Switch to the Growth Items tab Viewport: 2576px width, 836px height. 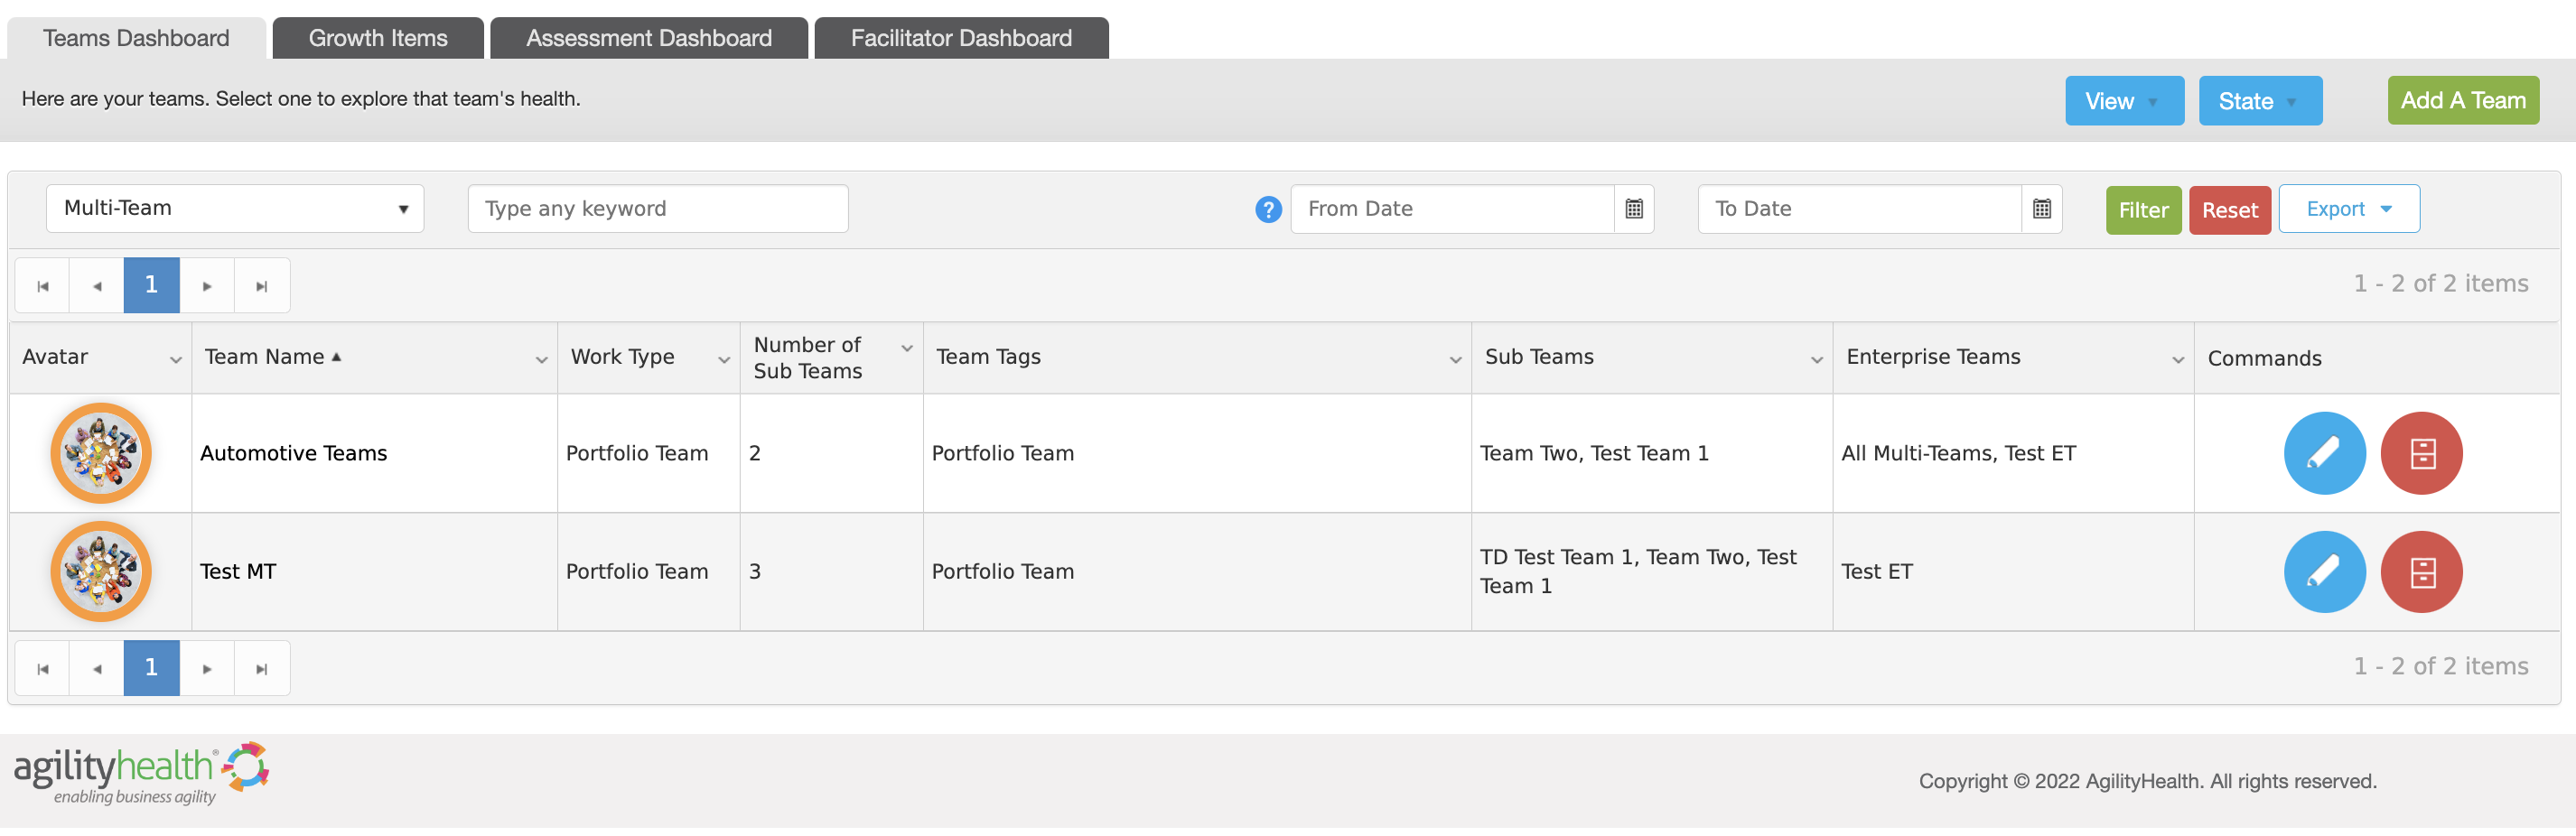coord(378,38)
